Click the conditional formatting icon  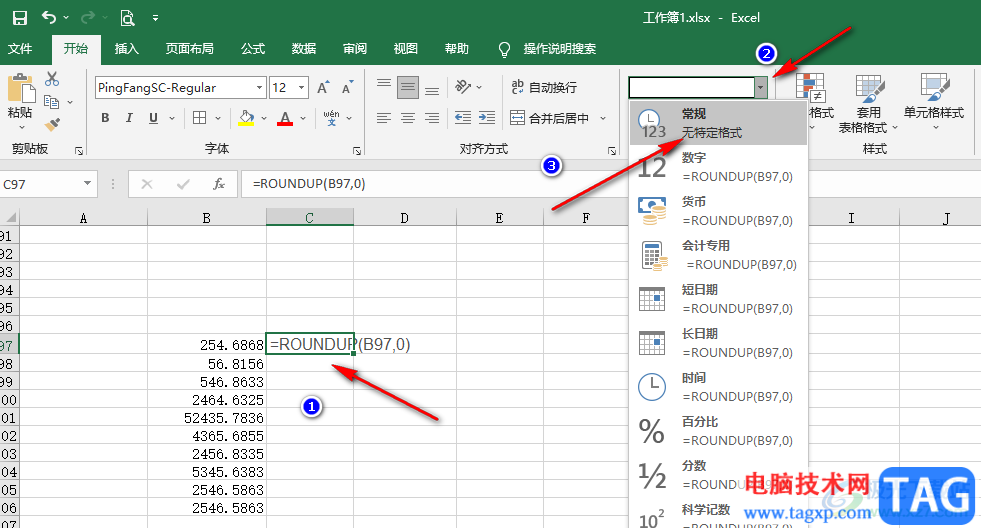coord(811,87)
